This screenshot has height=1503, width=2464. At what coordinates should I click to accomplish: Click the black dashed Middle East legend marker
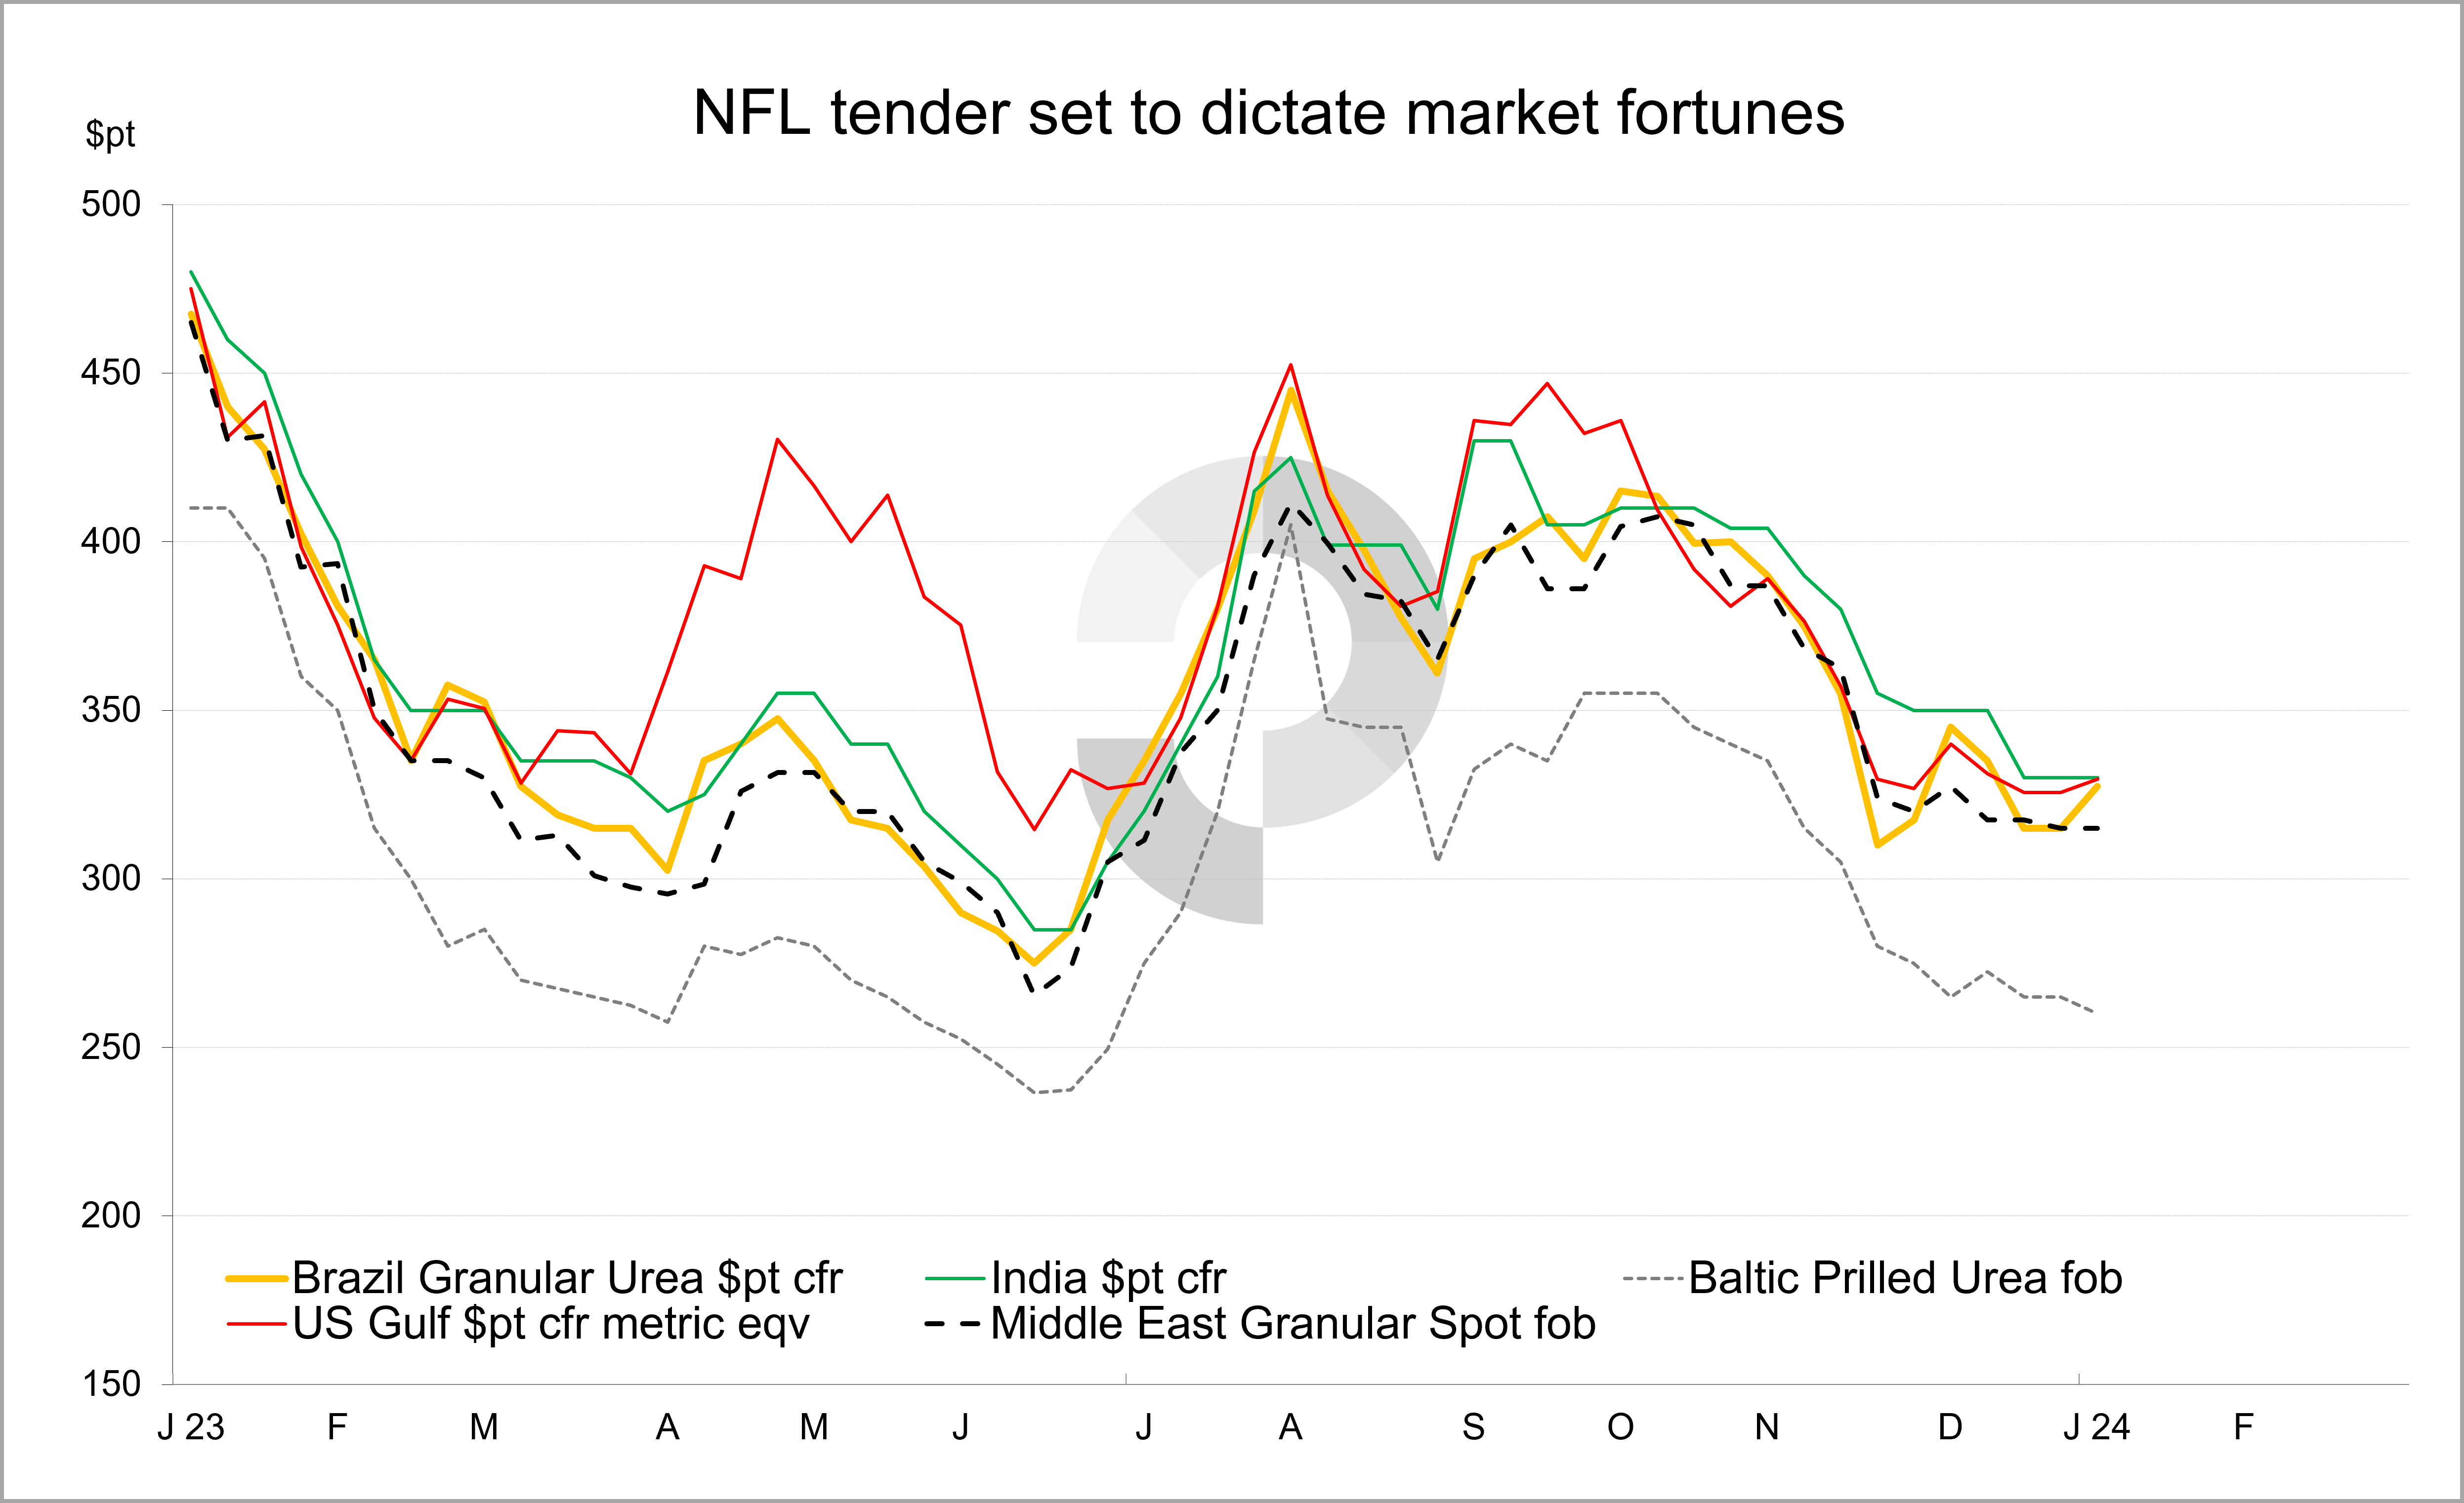tap(953, 1324)
